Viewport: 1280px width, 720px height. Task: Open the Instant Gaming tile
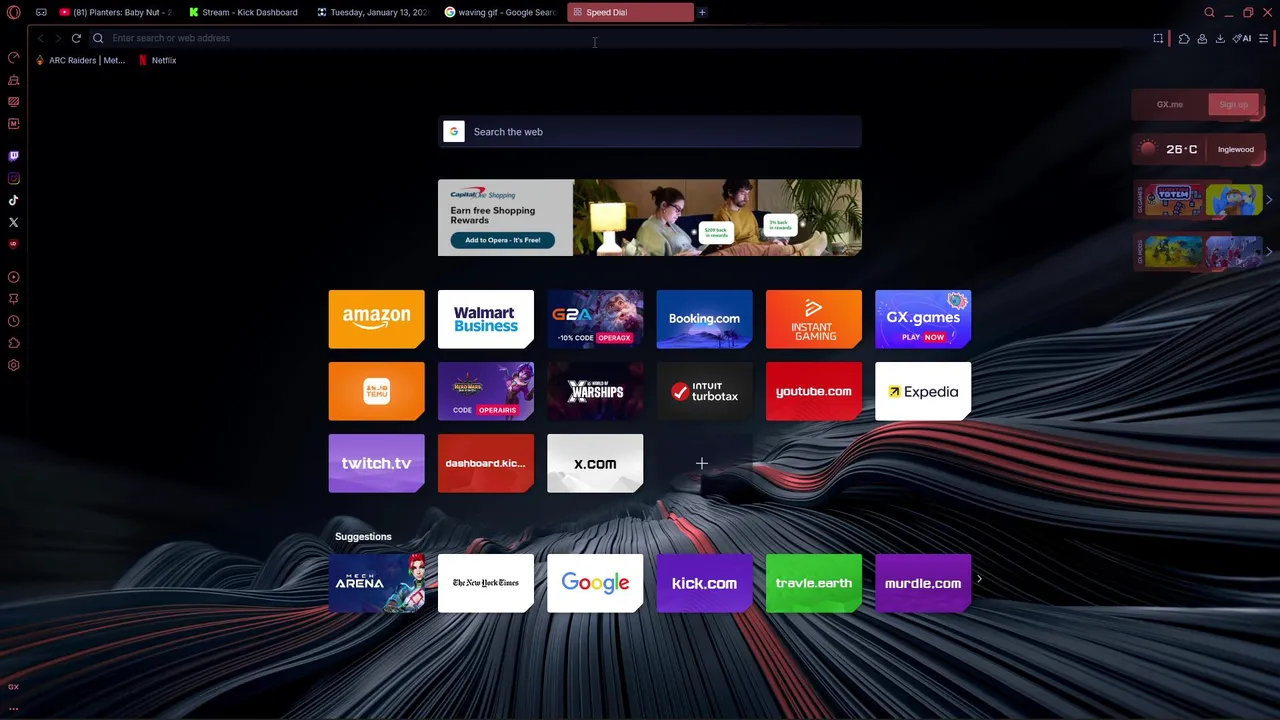click(814, 319)
